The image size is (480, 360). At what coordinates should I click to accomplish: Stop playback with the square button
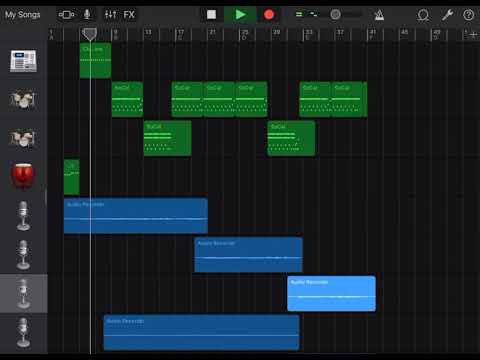pos(211,15)
